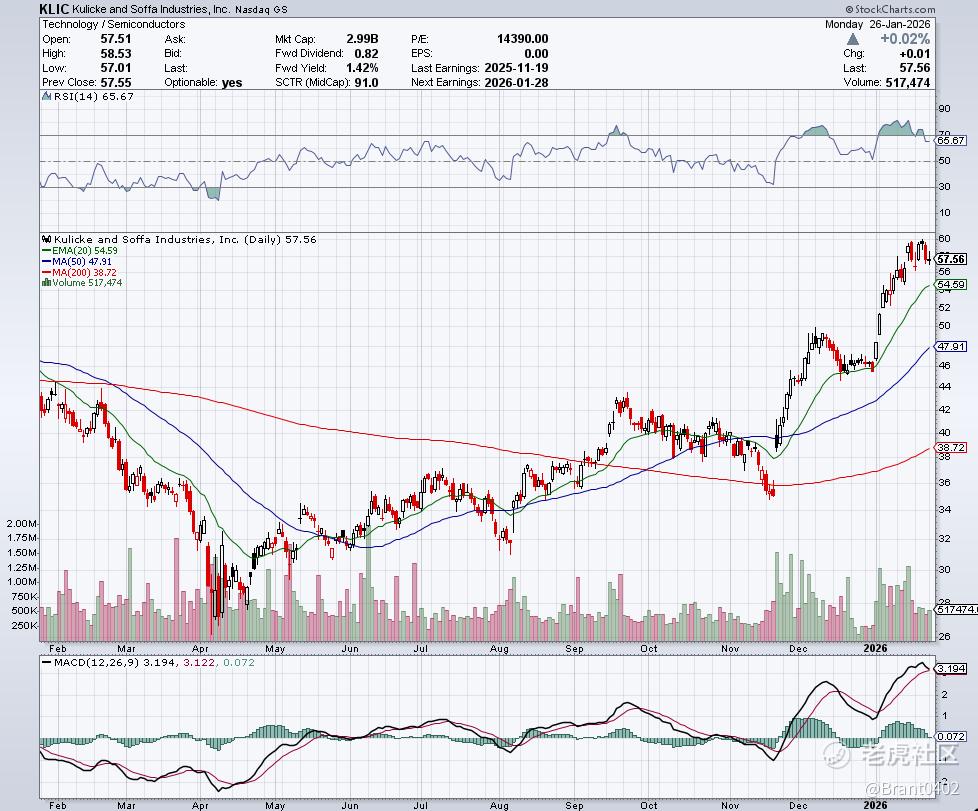Click the 0.072 MACD histogram axis tag
This screenshot has height=811, width=978.
[951, 736]
